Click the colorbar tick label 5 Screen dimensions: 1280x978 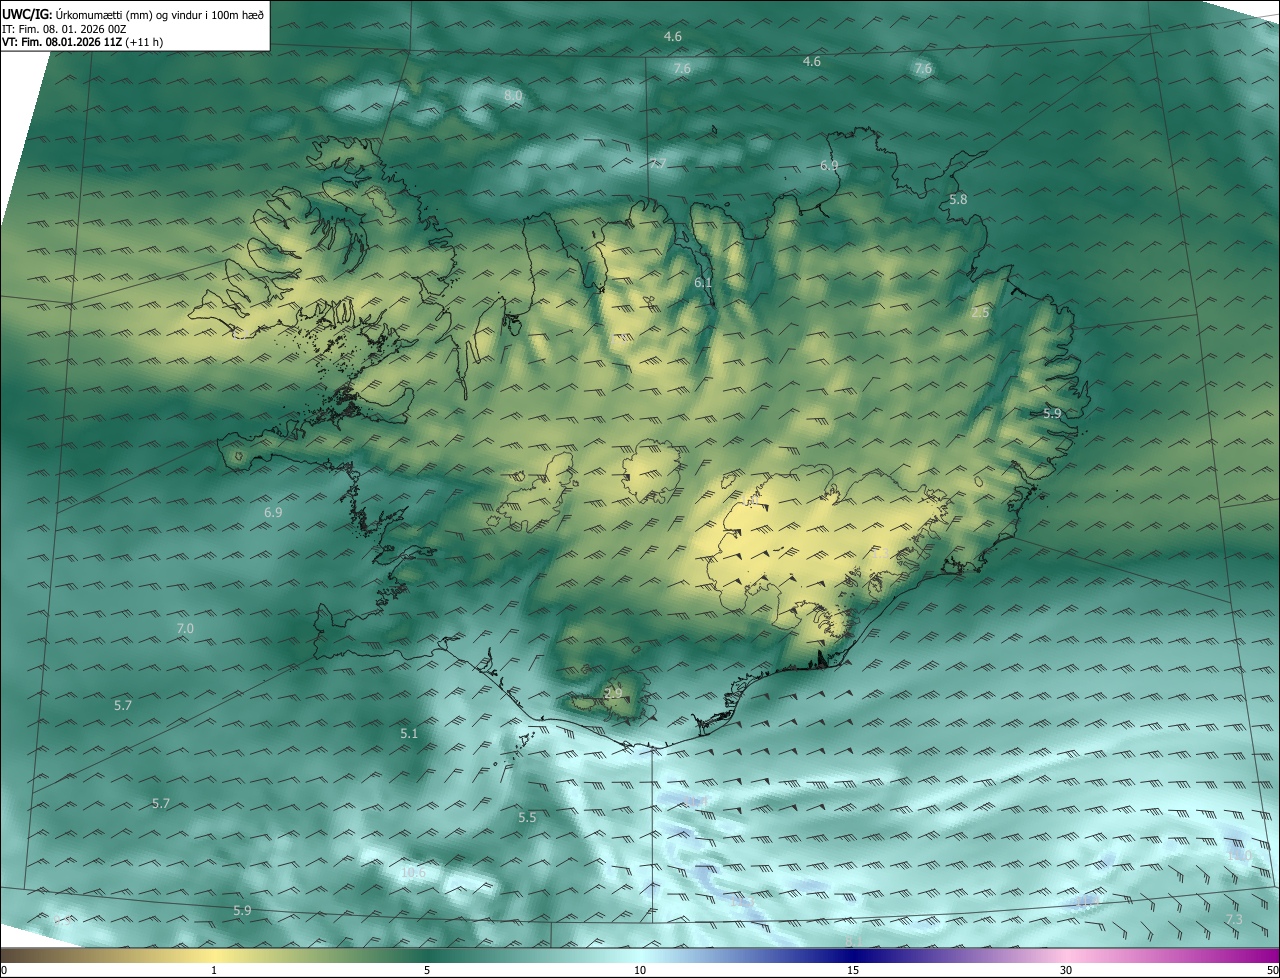tap(427, 971)
